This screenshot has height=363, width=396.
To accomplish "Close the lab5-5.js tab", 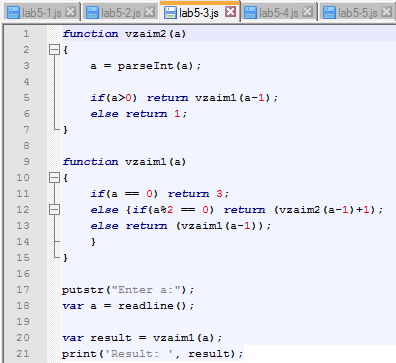I will [x=386, y=12].
